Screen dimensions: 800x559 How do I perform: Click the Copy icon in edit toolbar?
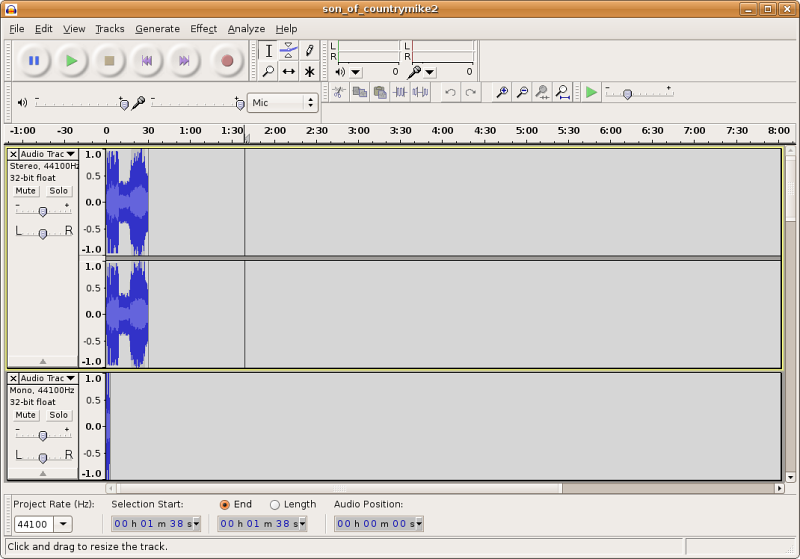(360, 92)
